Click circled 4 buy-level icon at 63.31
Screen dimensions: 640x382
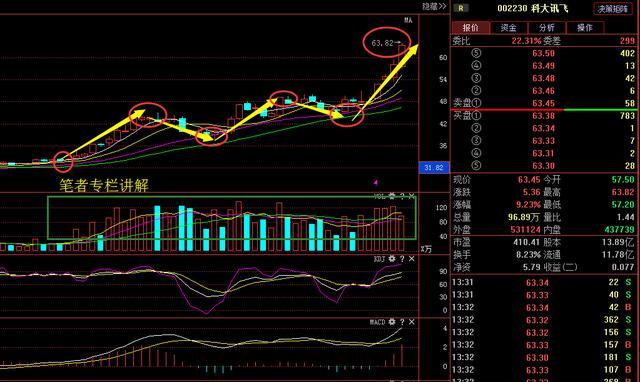[476, 153]
